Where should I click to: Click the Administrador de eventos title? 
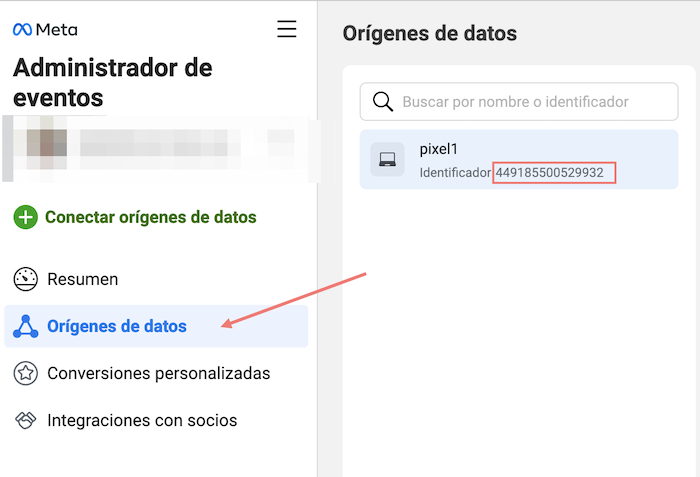coord(112,83)
